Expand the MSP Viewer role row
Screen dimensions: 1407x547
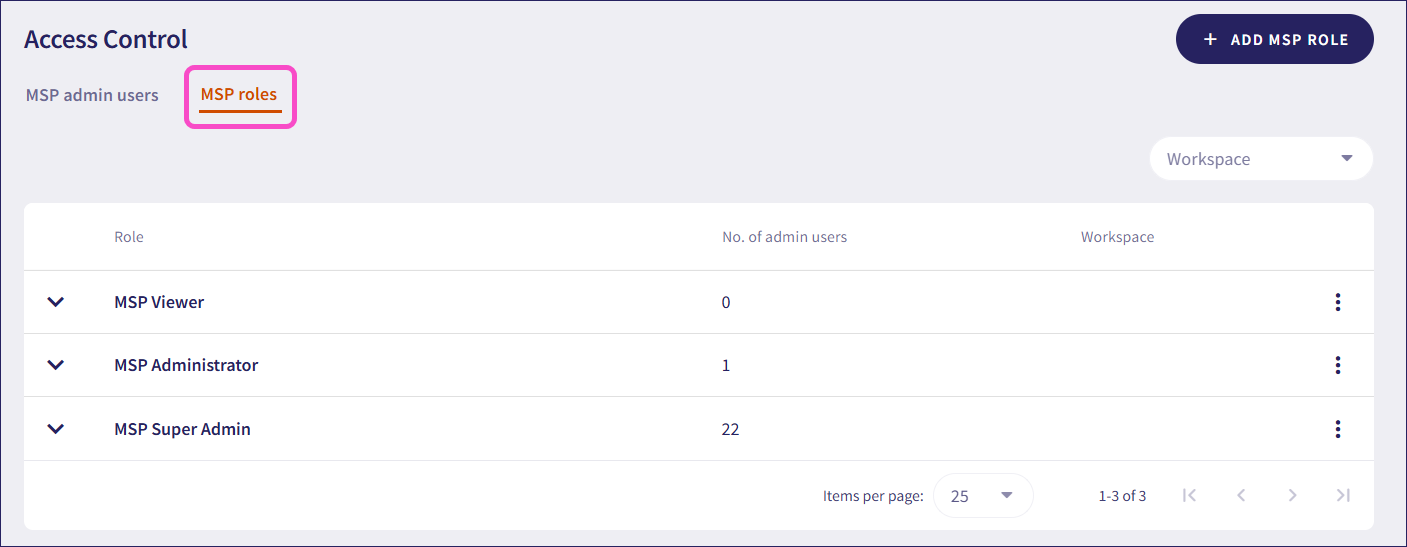(x=56, y=302)
